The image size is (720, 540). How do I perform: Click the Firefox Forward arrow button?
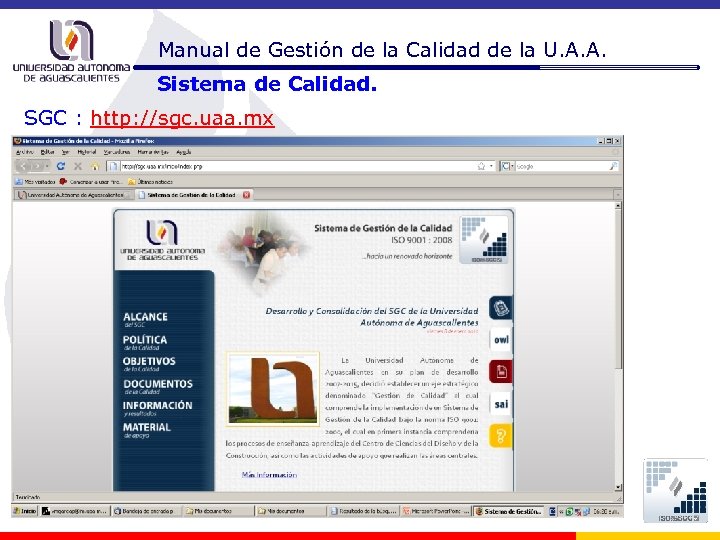point(38,166)
